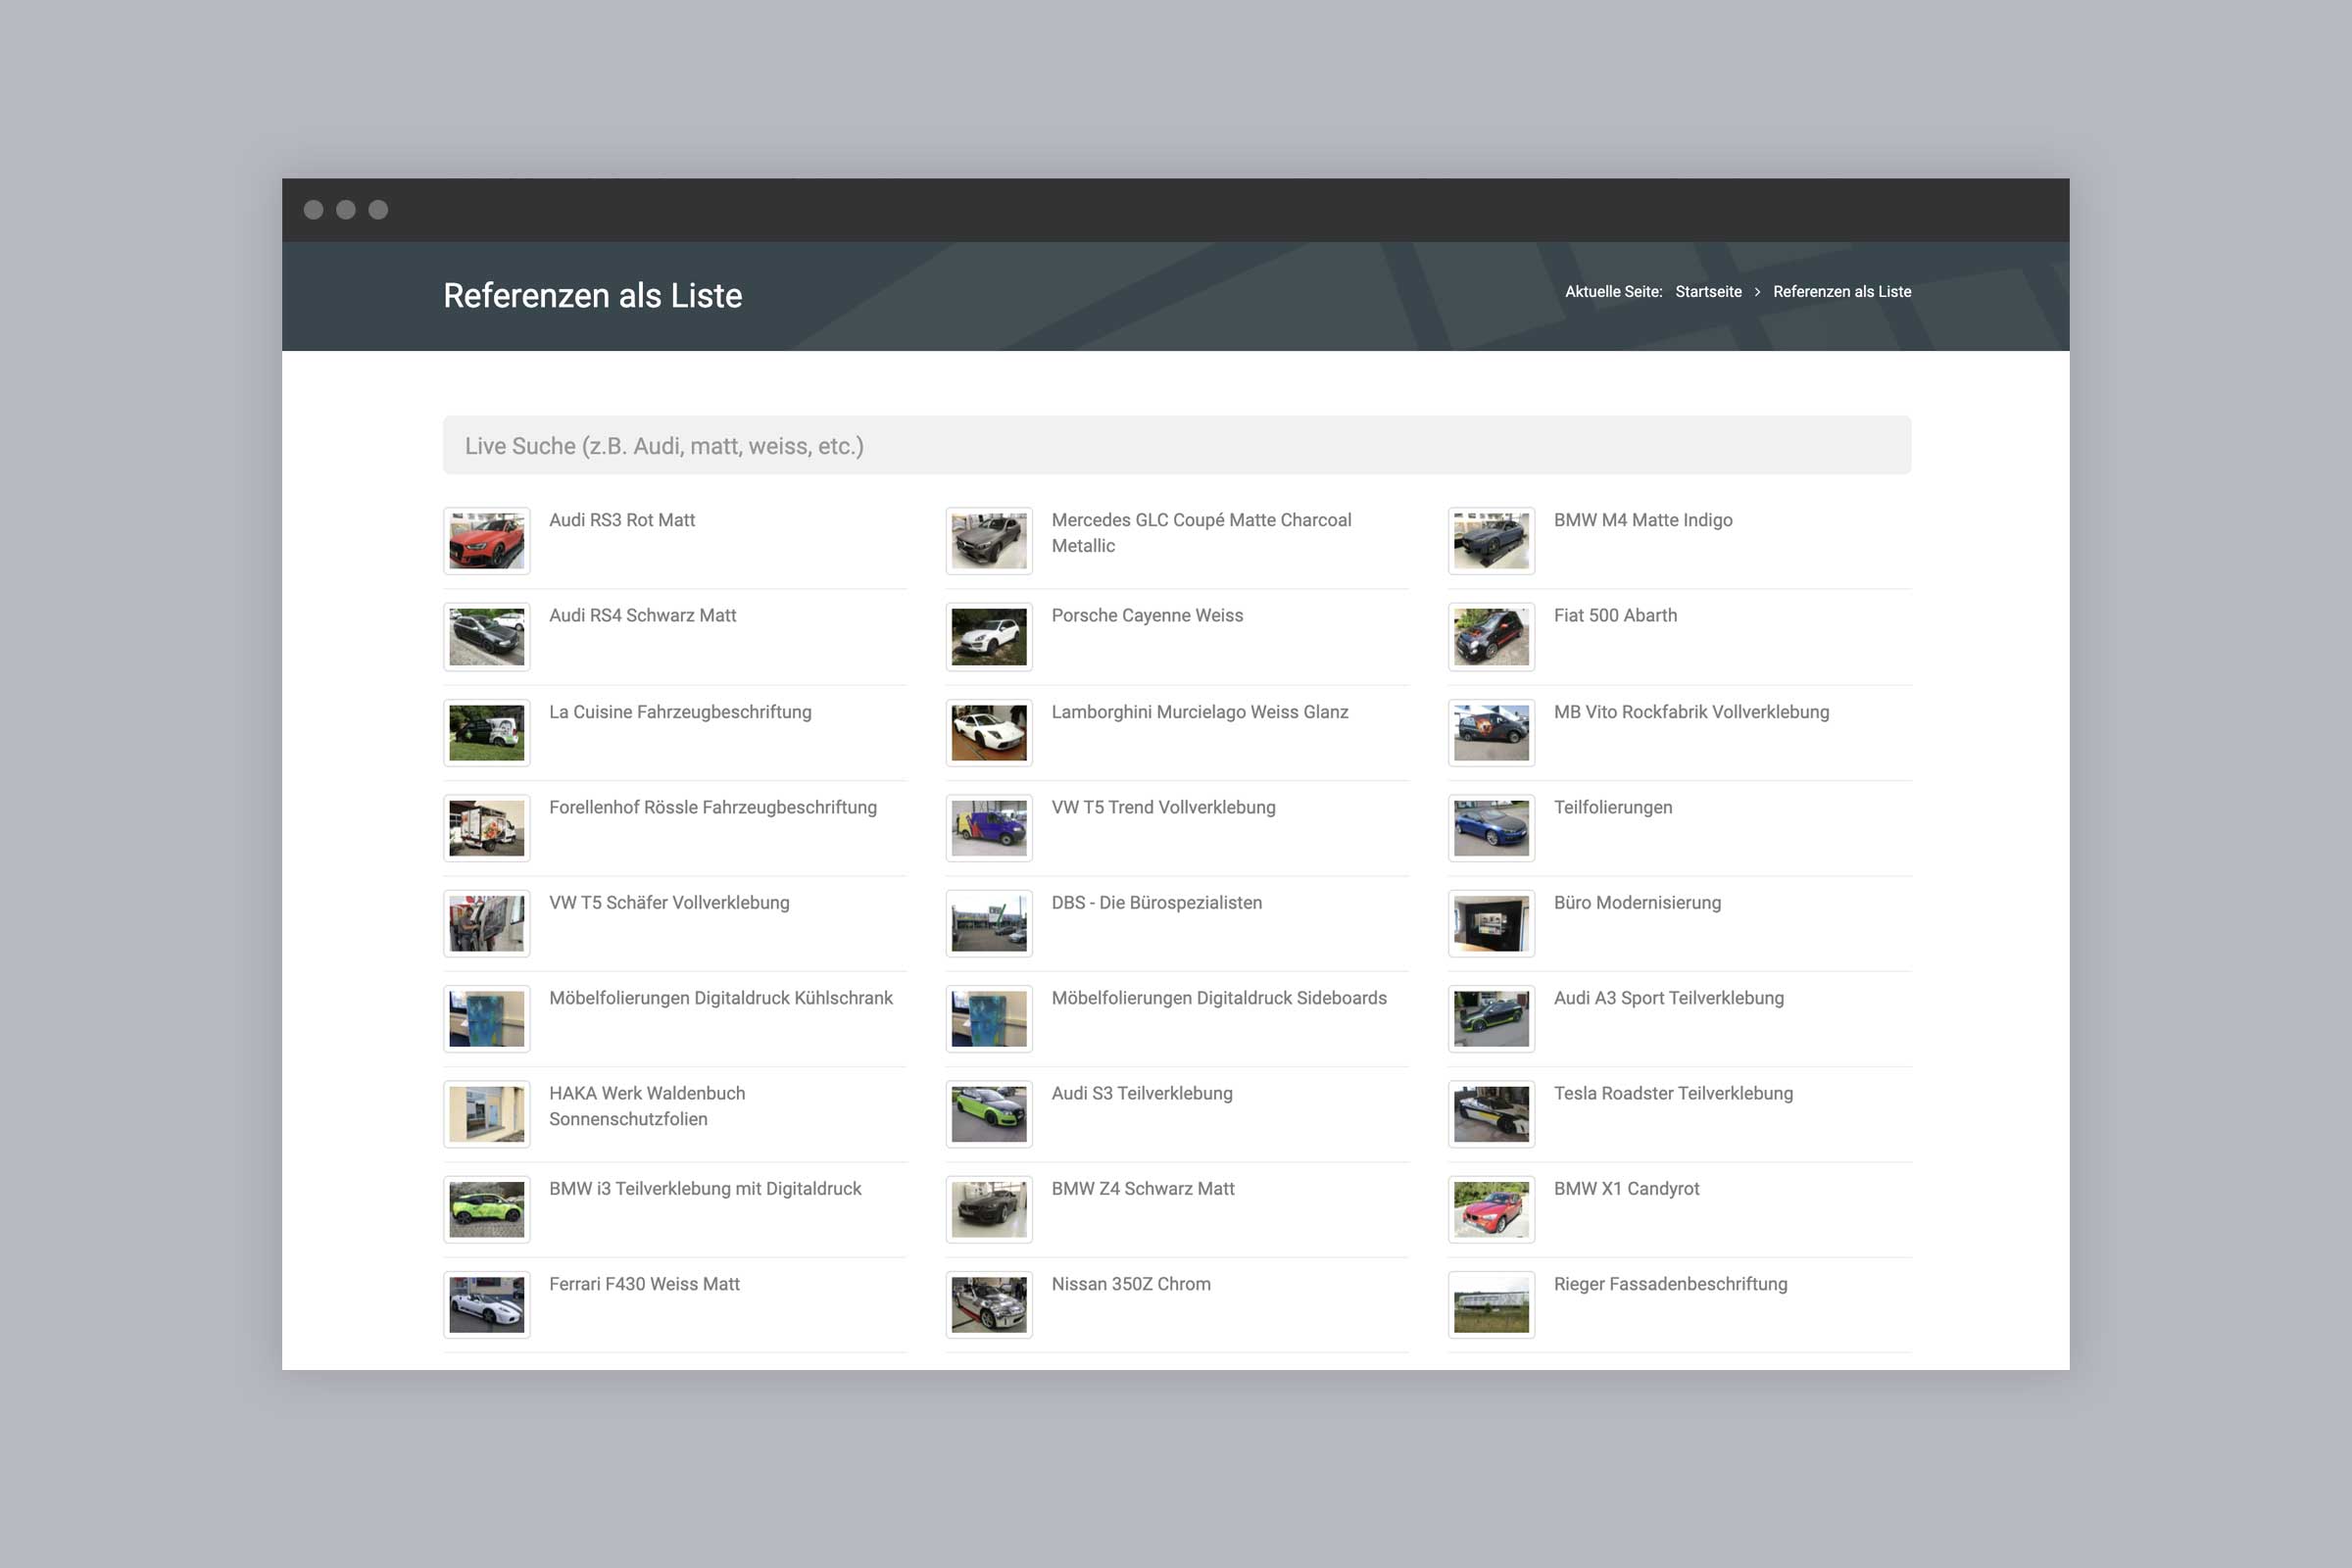The width and height of the screenshot is (2352, 1568).
Task: Click the Audi RS3 Rot Matt thumbnail
Action: click(x=486, y=541)
